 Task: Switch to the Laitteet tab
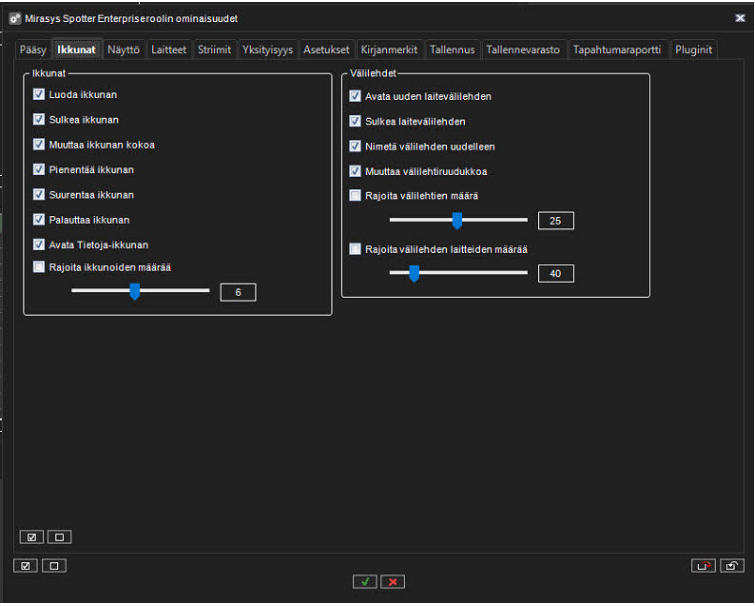[x=169, y=49]
